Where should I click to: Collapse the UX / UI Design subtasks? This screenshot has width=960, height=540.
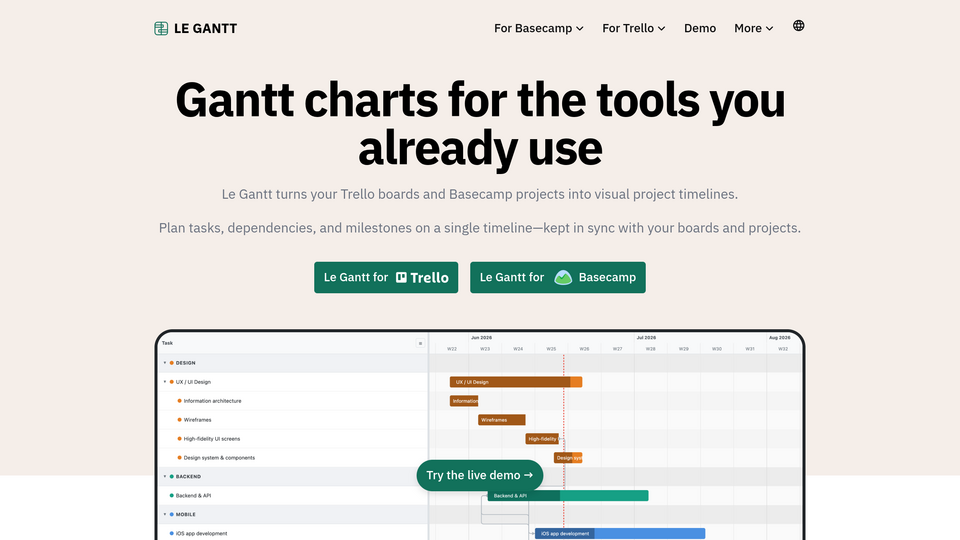pos(165,382)
